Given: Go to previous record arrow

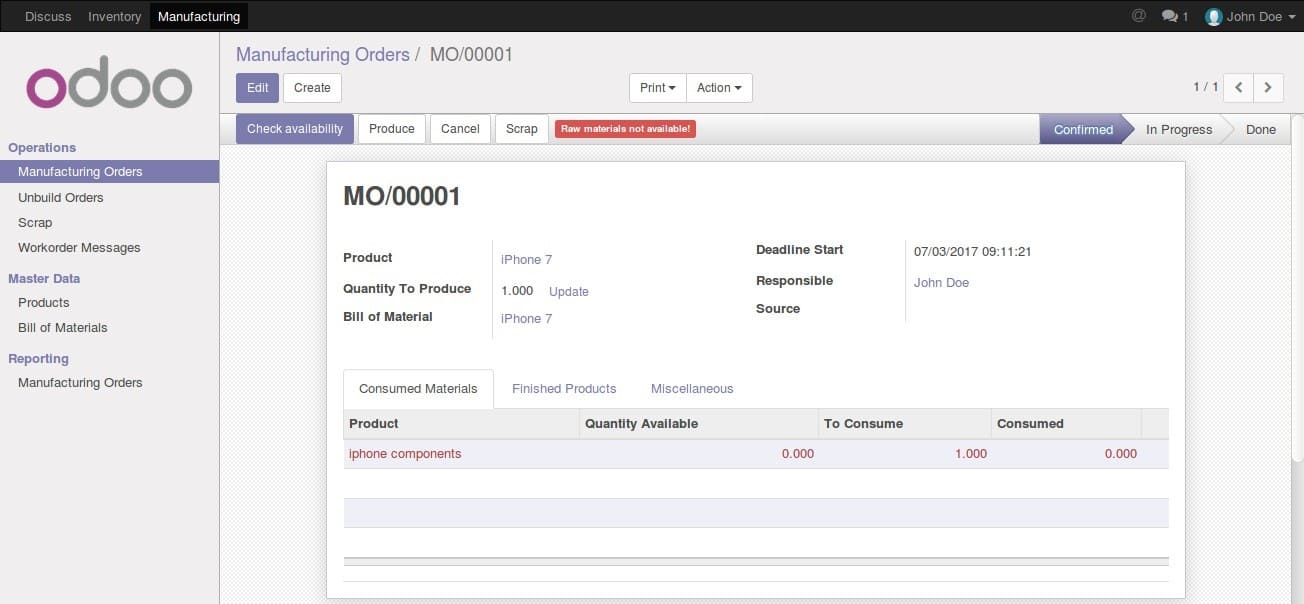Looking at the screenshot, I should pyautogui.click(x=1238, y=87).
